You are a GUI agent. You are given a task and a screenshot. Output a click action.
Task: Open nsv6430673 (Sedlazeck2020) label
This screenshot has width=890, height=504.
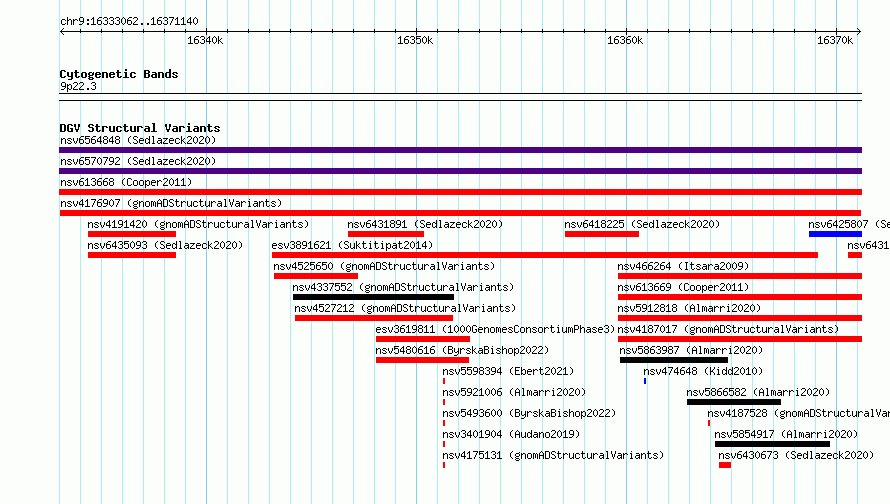click(x=796, y=455)
